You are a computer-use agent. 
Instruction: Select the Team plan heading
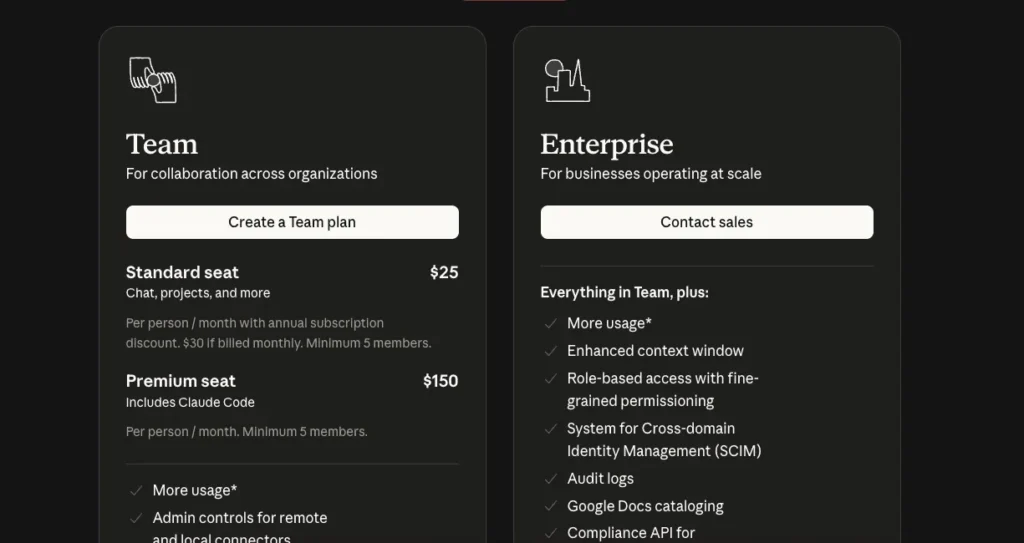162,144
